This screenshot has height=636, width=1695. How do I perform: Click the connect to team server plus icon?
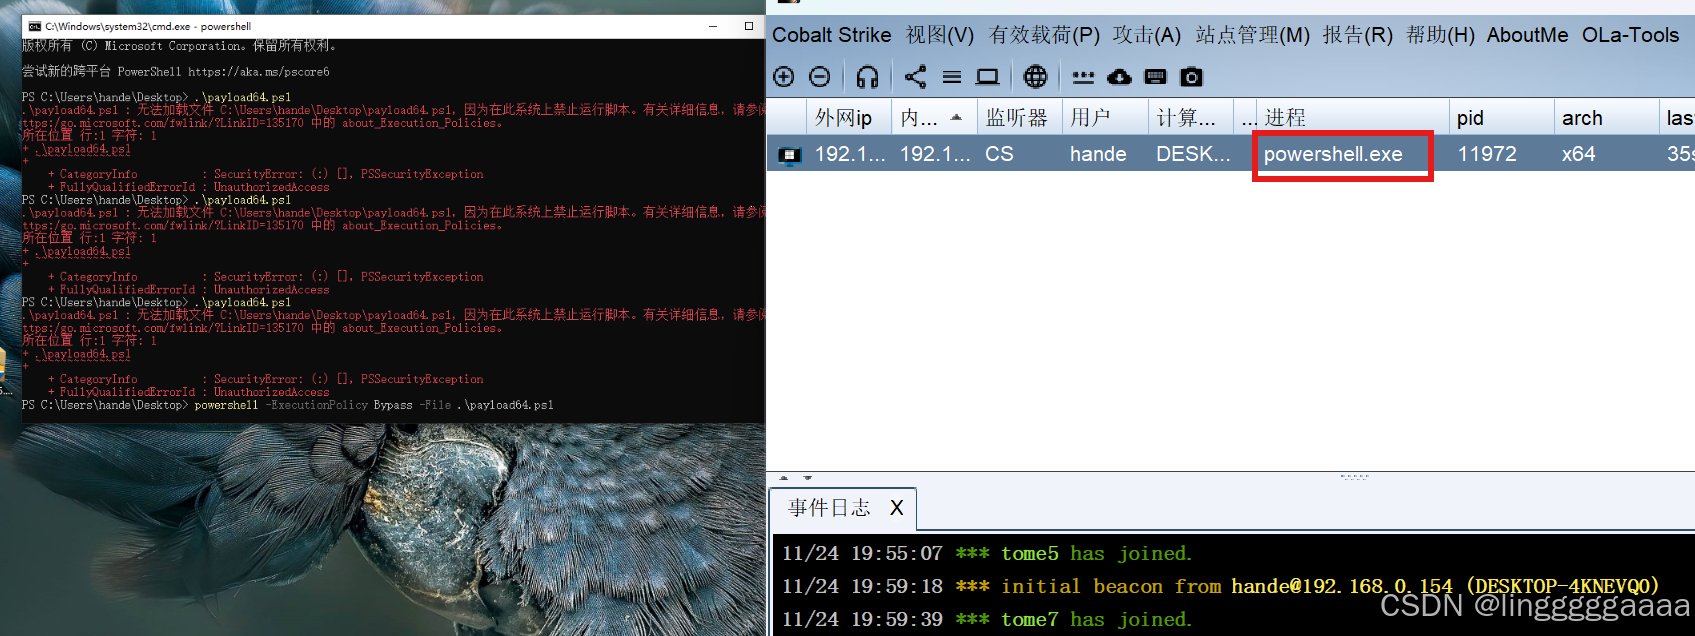[x=784, y=77]
